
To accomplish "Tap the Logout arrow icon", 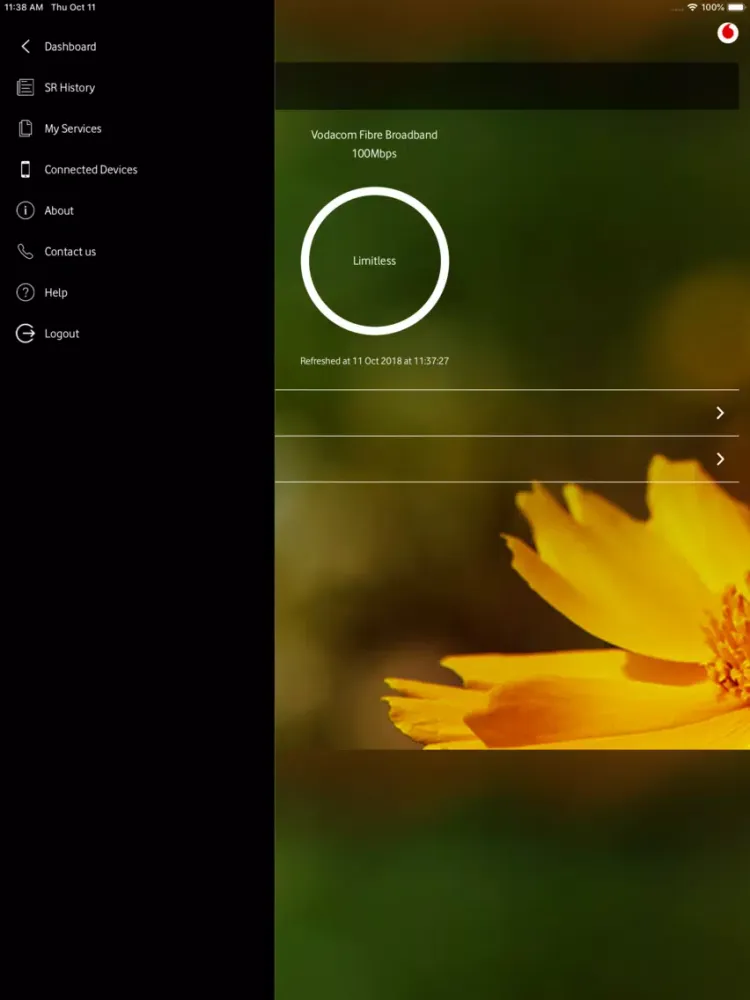I will [x=26, y=334].
